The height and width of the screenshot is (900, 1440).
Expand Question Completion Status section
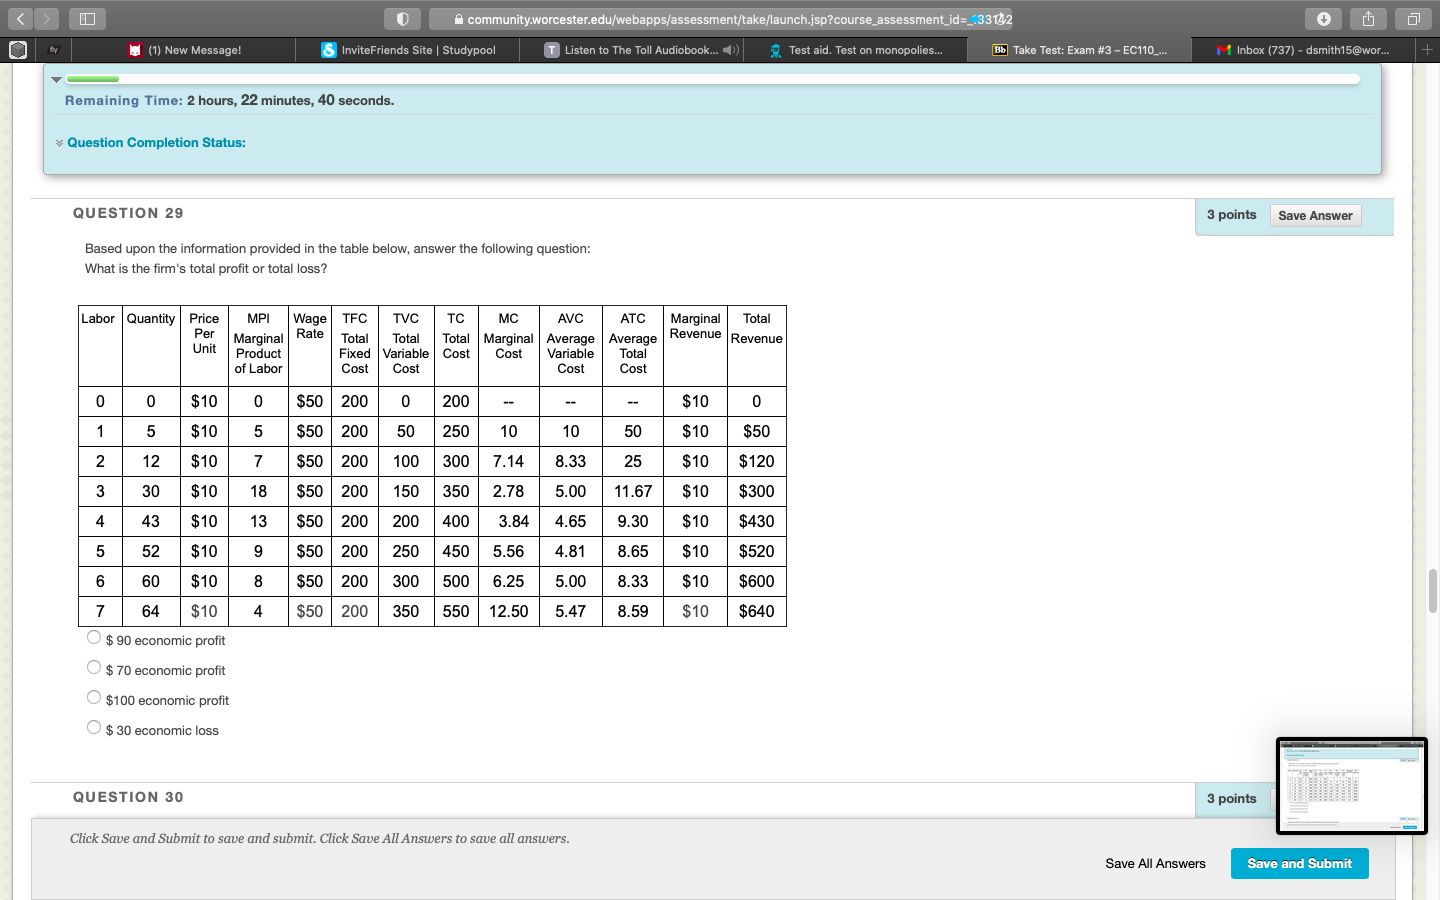[x=155, y=143]
